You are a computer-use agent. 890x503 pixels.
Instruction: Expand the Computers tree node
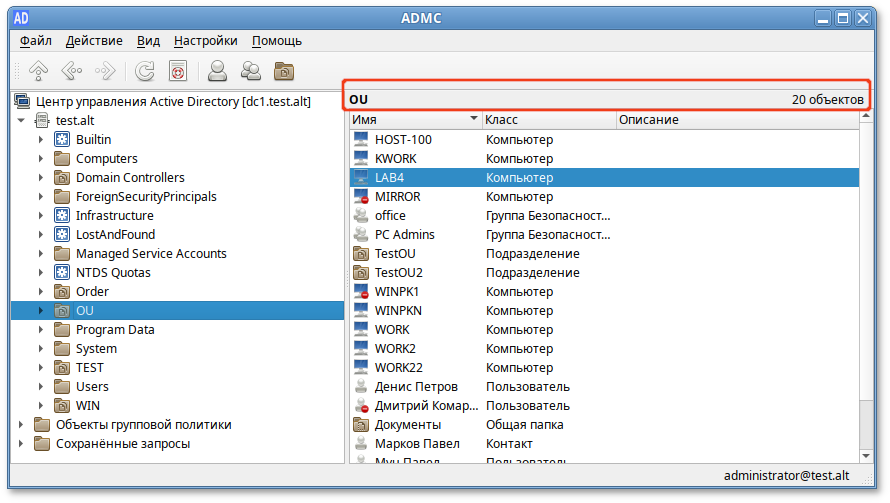tap(41, 159)
